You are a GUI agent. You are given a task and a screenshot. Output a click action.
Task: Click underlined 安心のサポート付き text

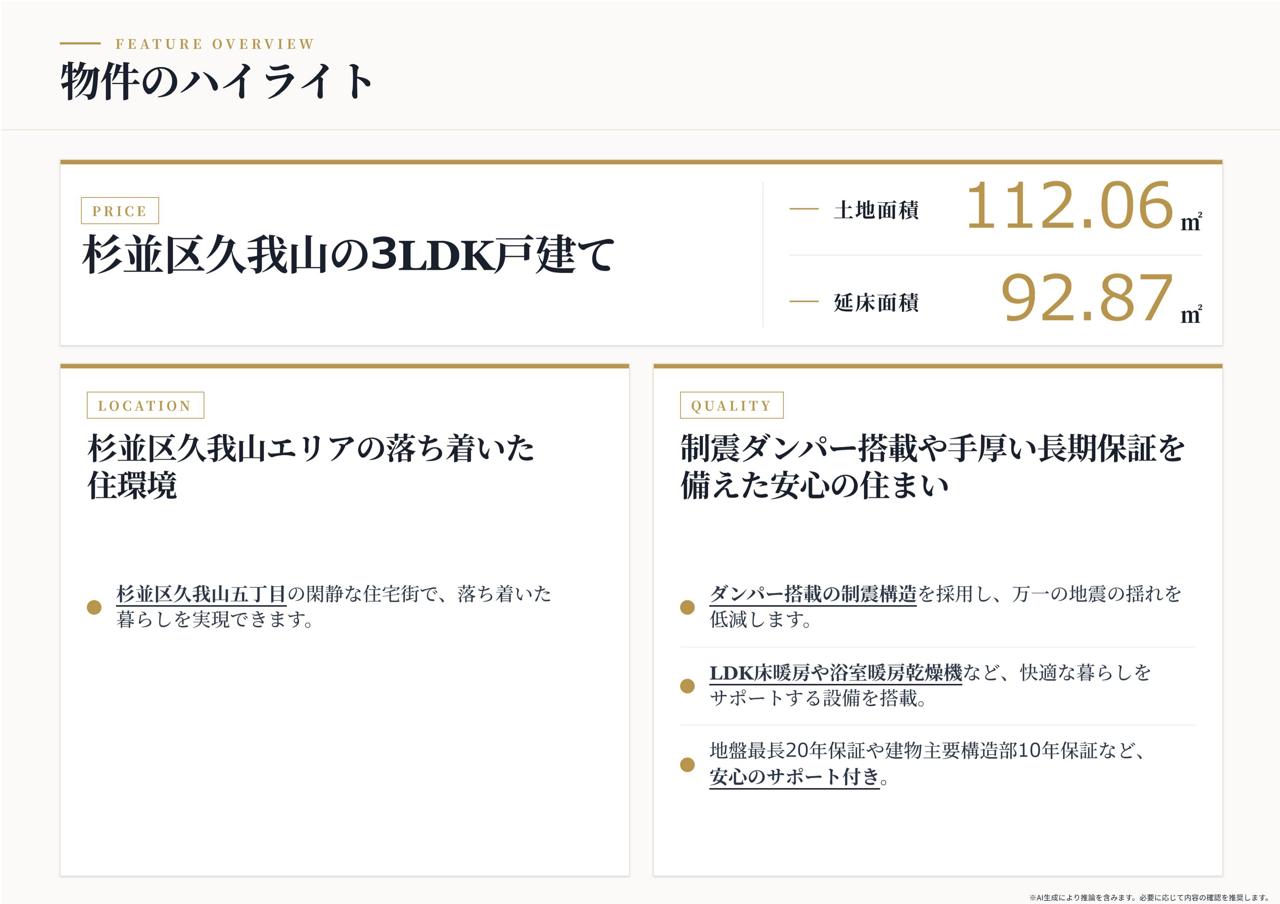[794, 777]
